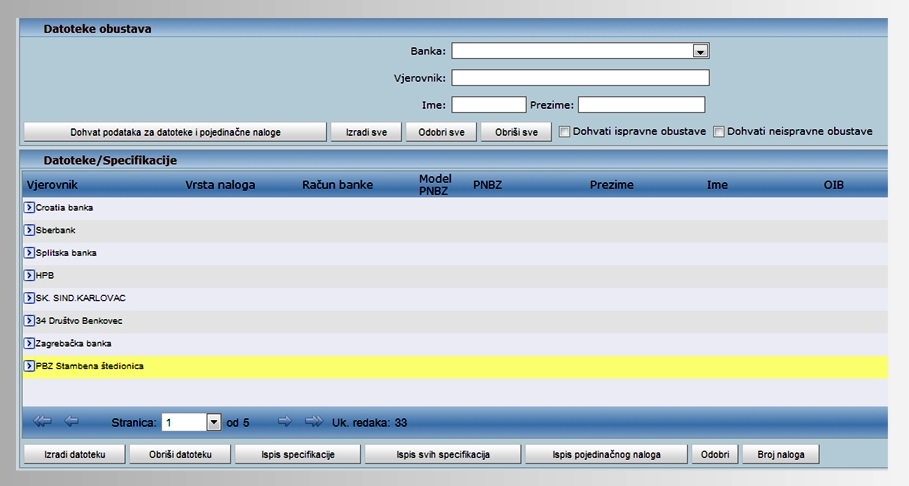
Task: Open the Stranica page number dropdown
Action: 213,423
